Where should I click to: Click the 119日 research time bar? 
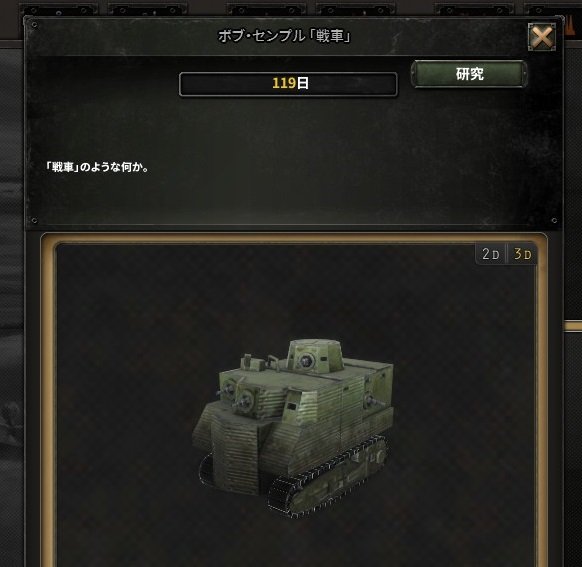[288, 83]
